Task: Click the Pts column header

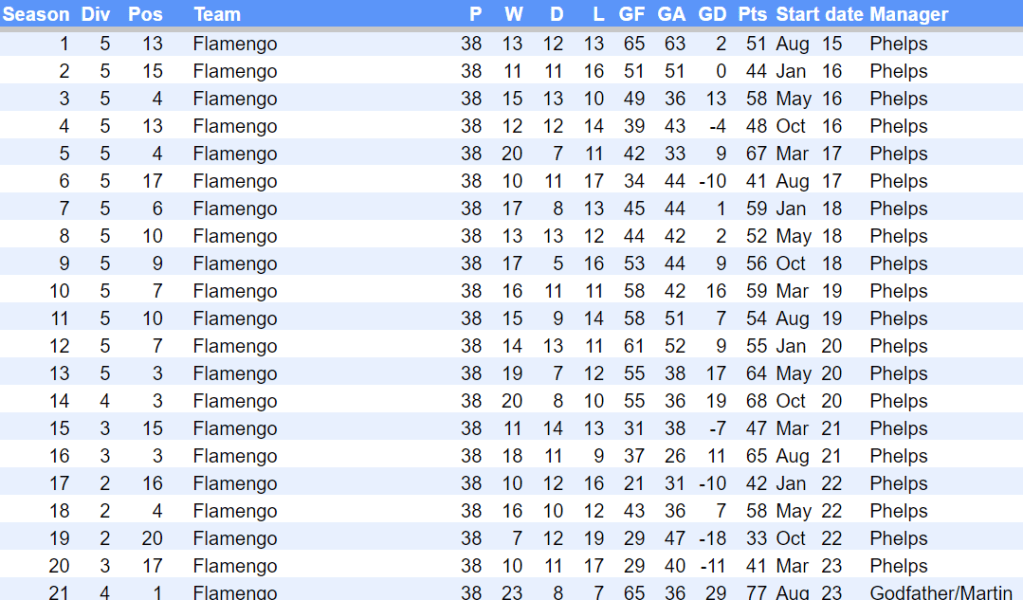Action: (x=752, y=15)
